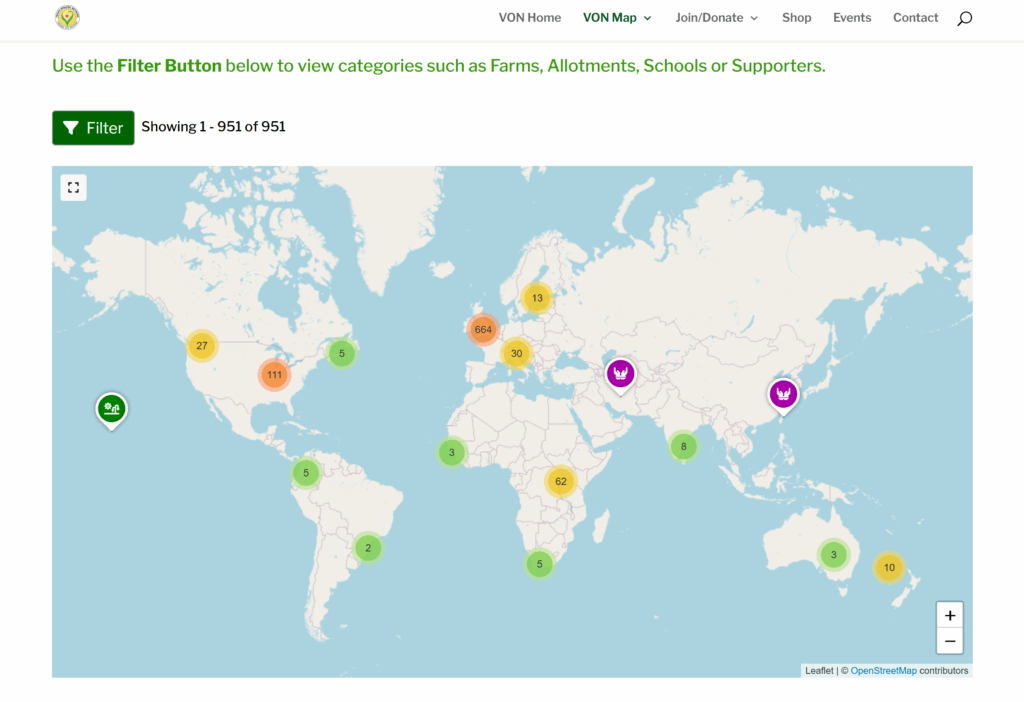Open the Shop menu item
The width and height of the screenshot is (1024, 702).
click(797, 18)
